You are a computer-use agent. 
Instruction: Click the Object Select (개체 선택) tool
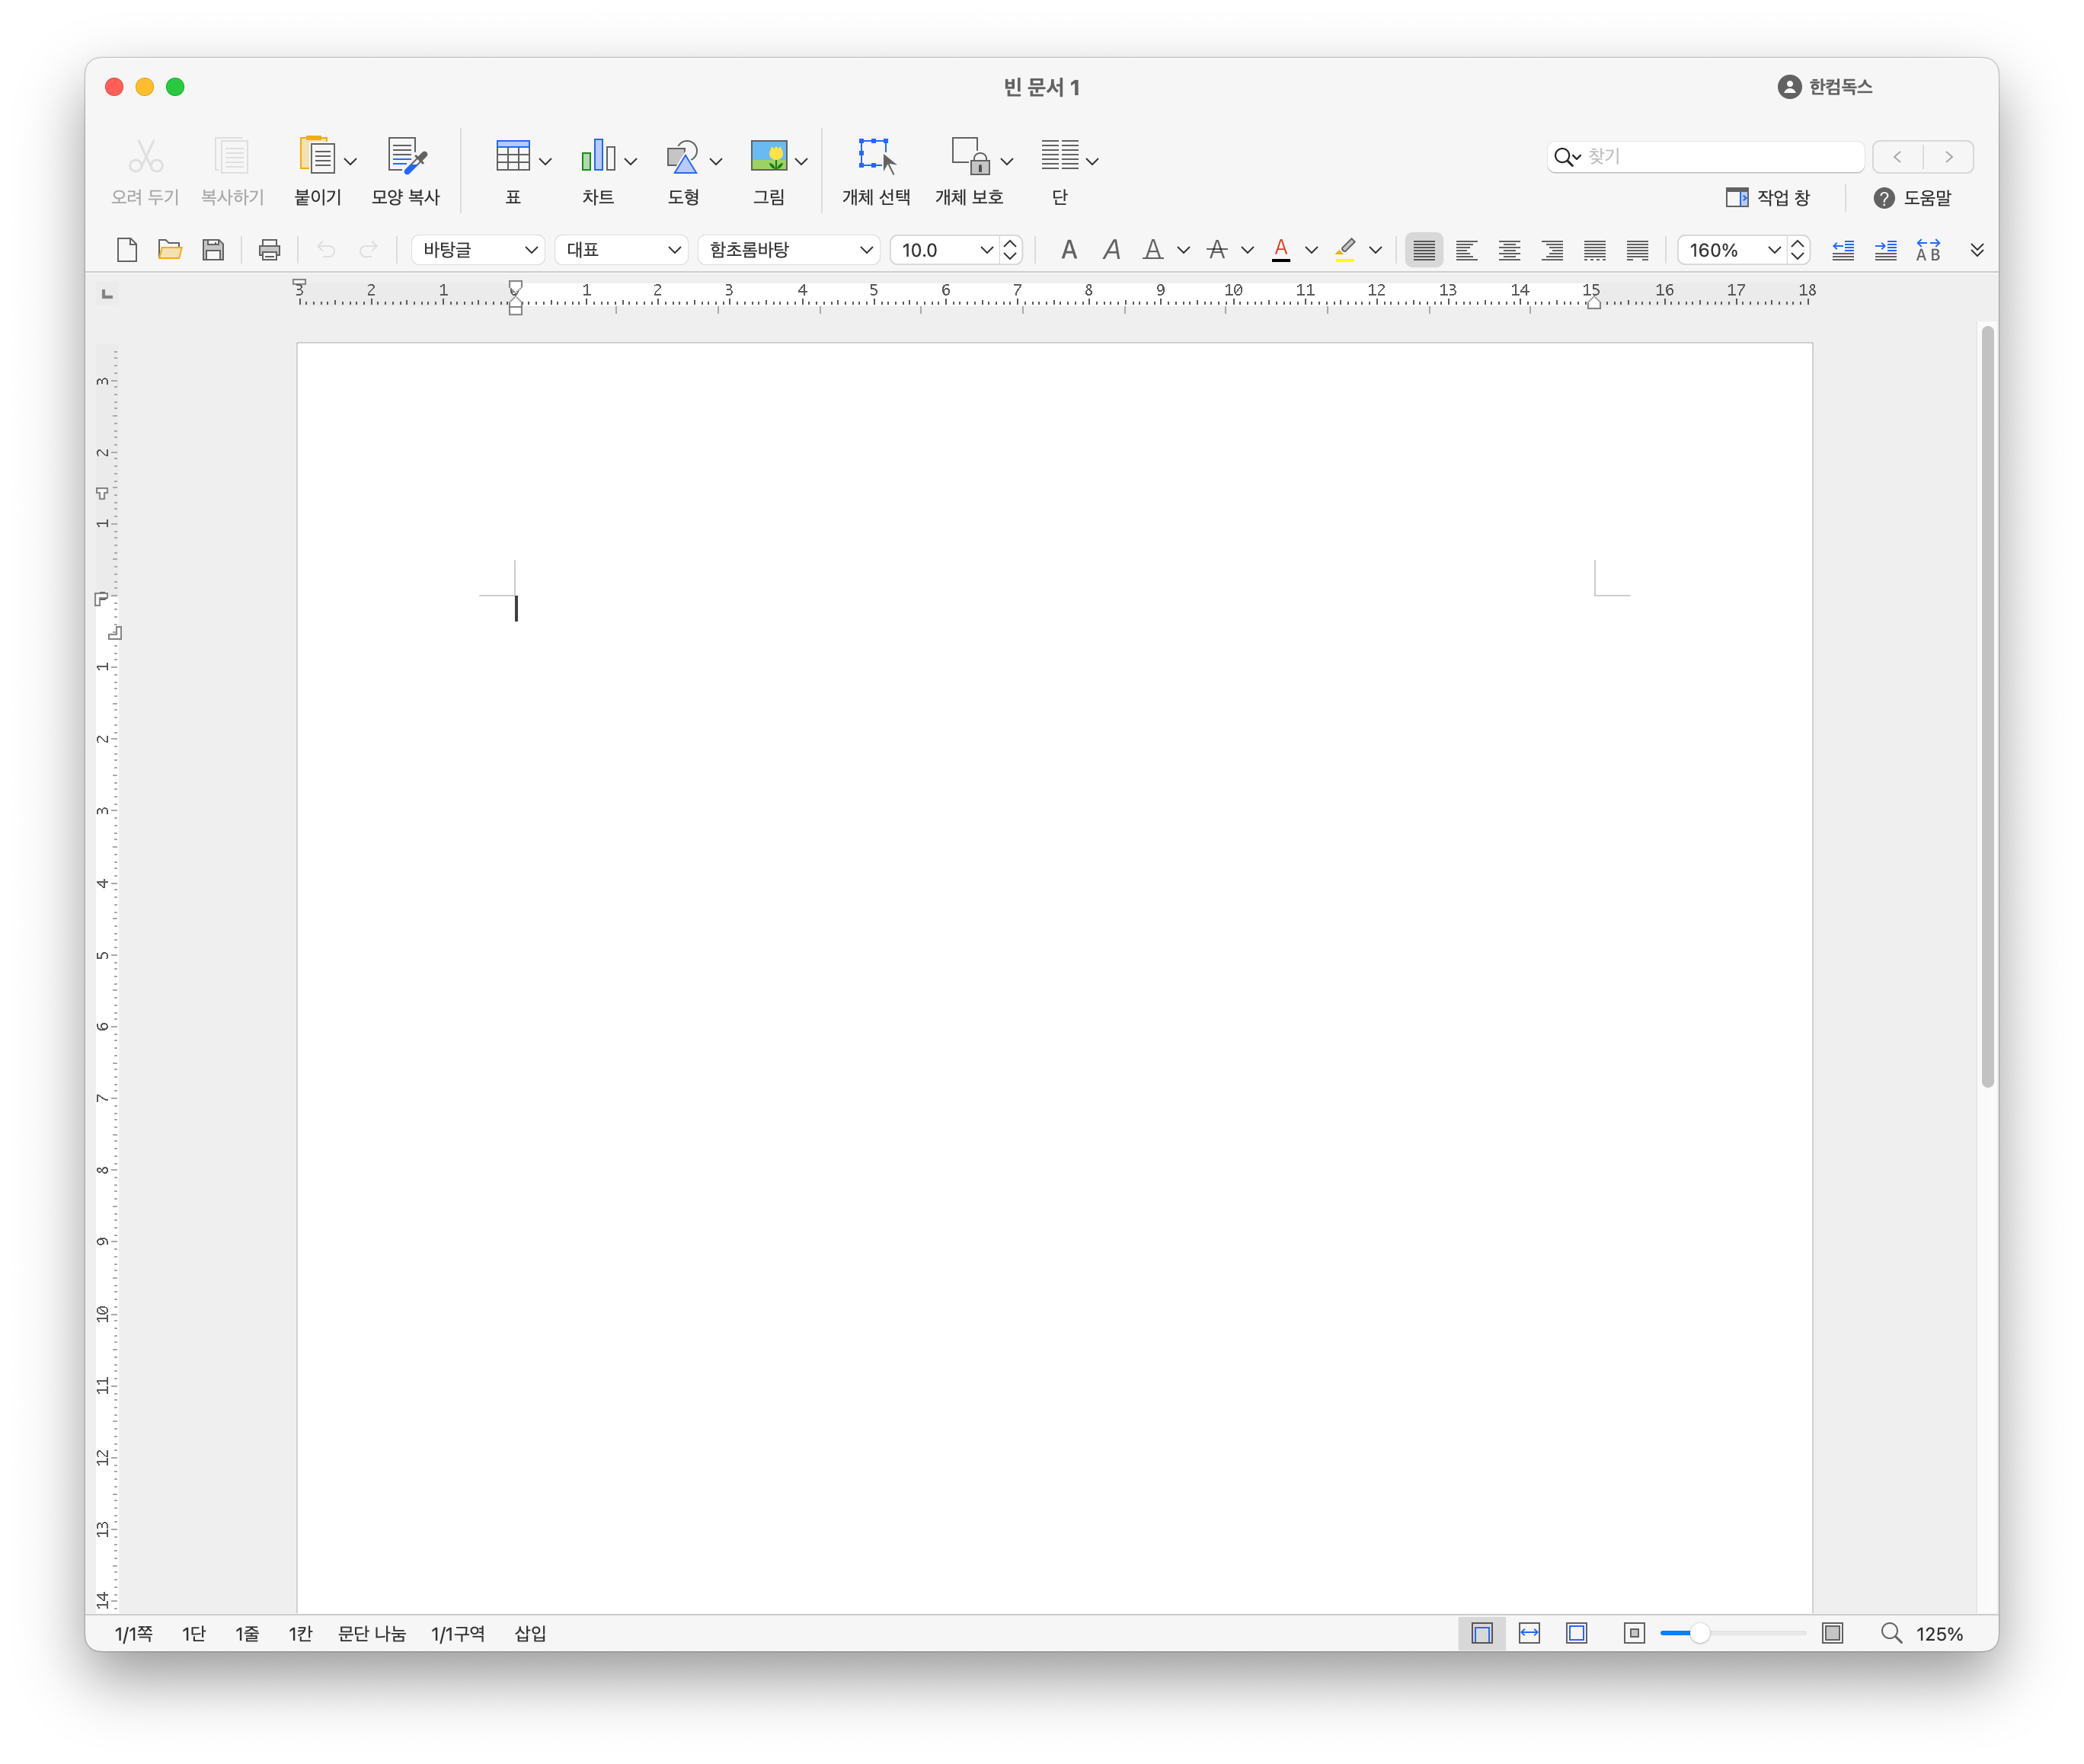875,157
